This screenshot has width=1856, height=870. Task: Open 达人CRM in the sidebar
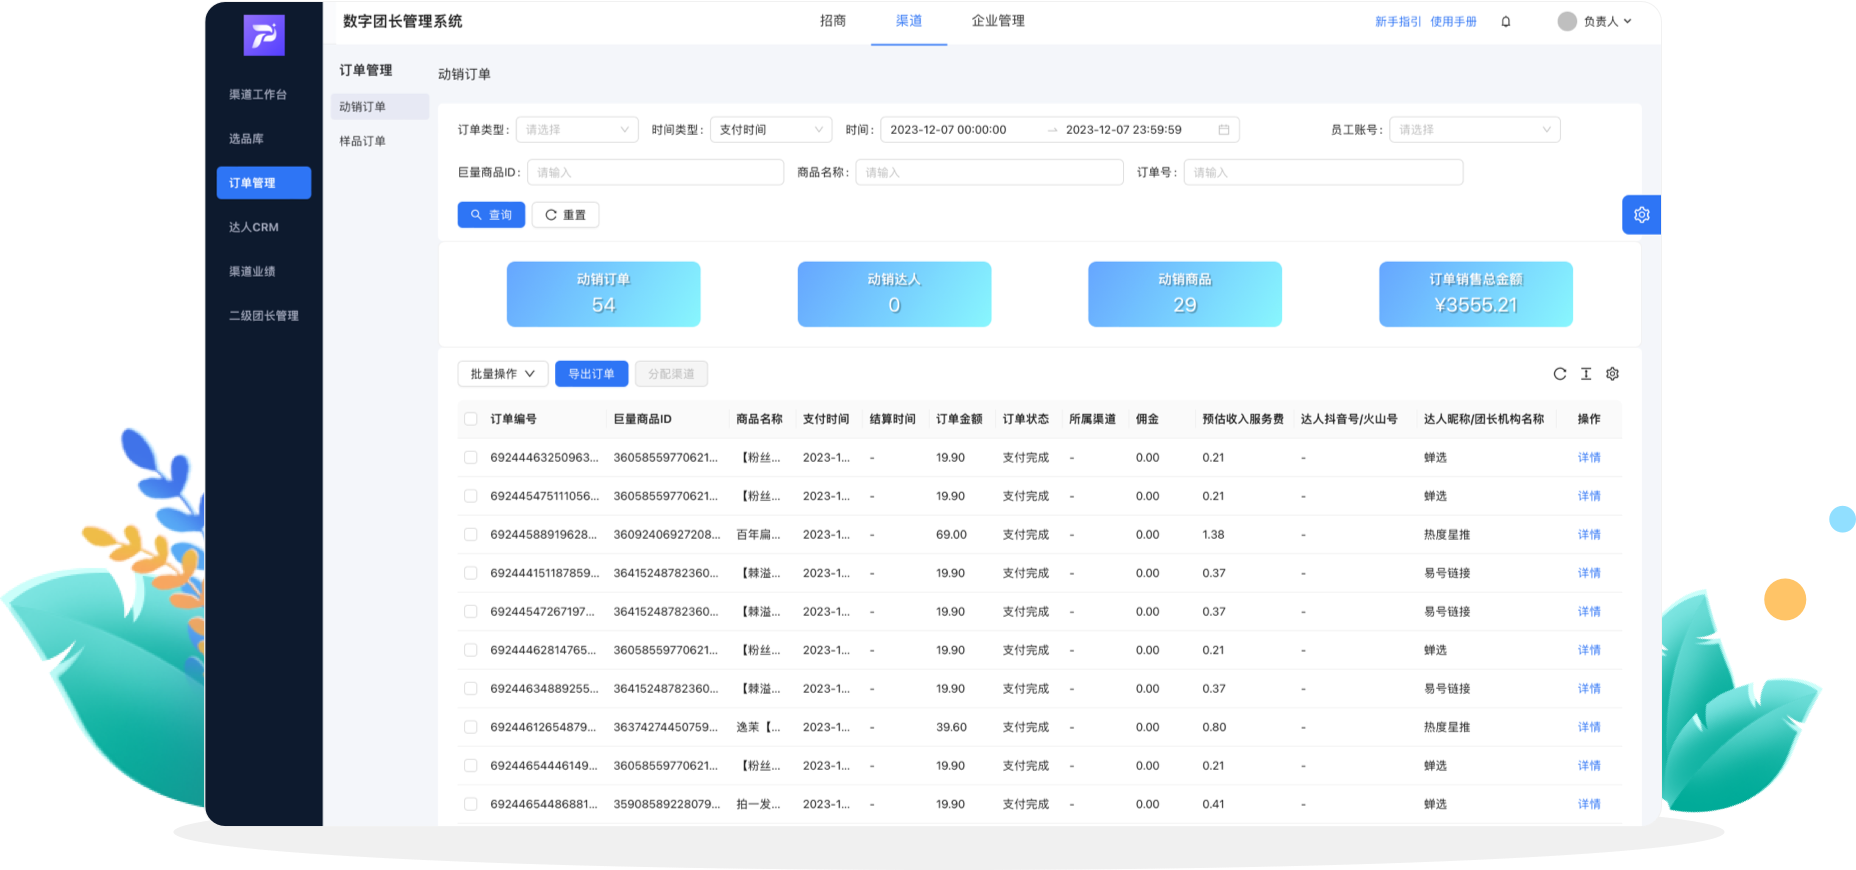(254, 227)
